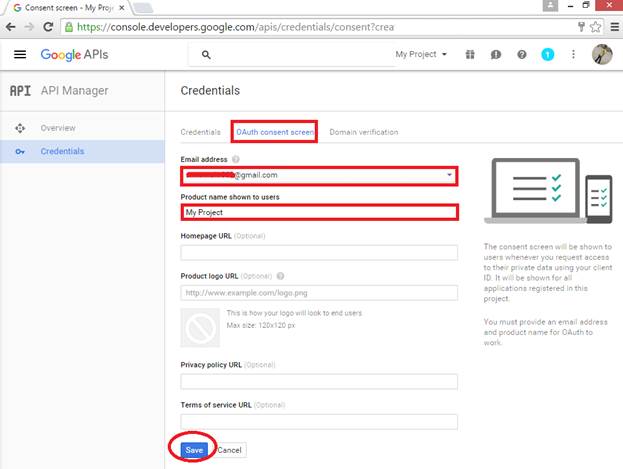
Task: Switch to the Domain verification tab
Action: pos(364,132)
